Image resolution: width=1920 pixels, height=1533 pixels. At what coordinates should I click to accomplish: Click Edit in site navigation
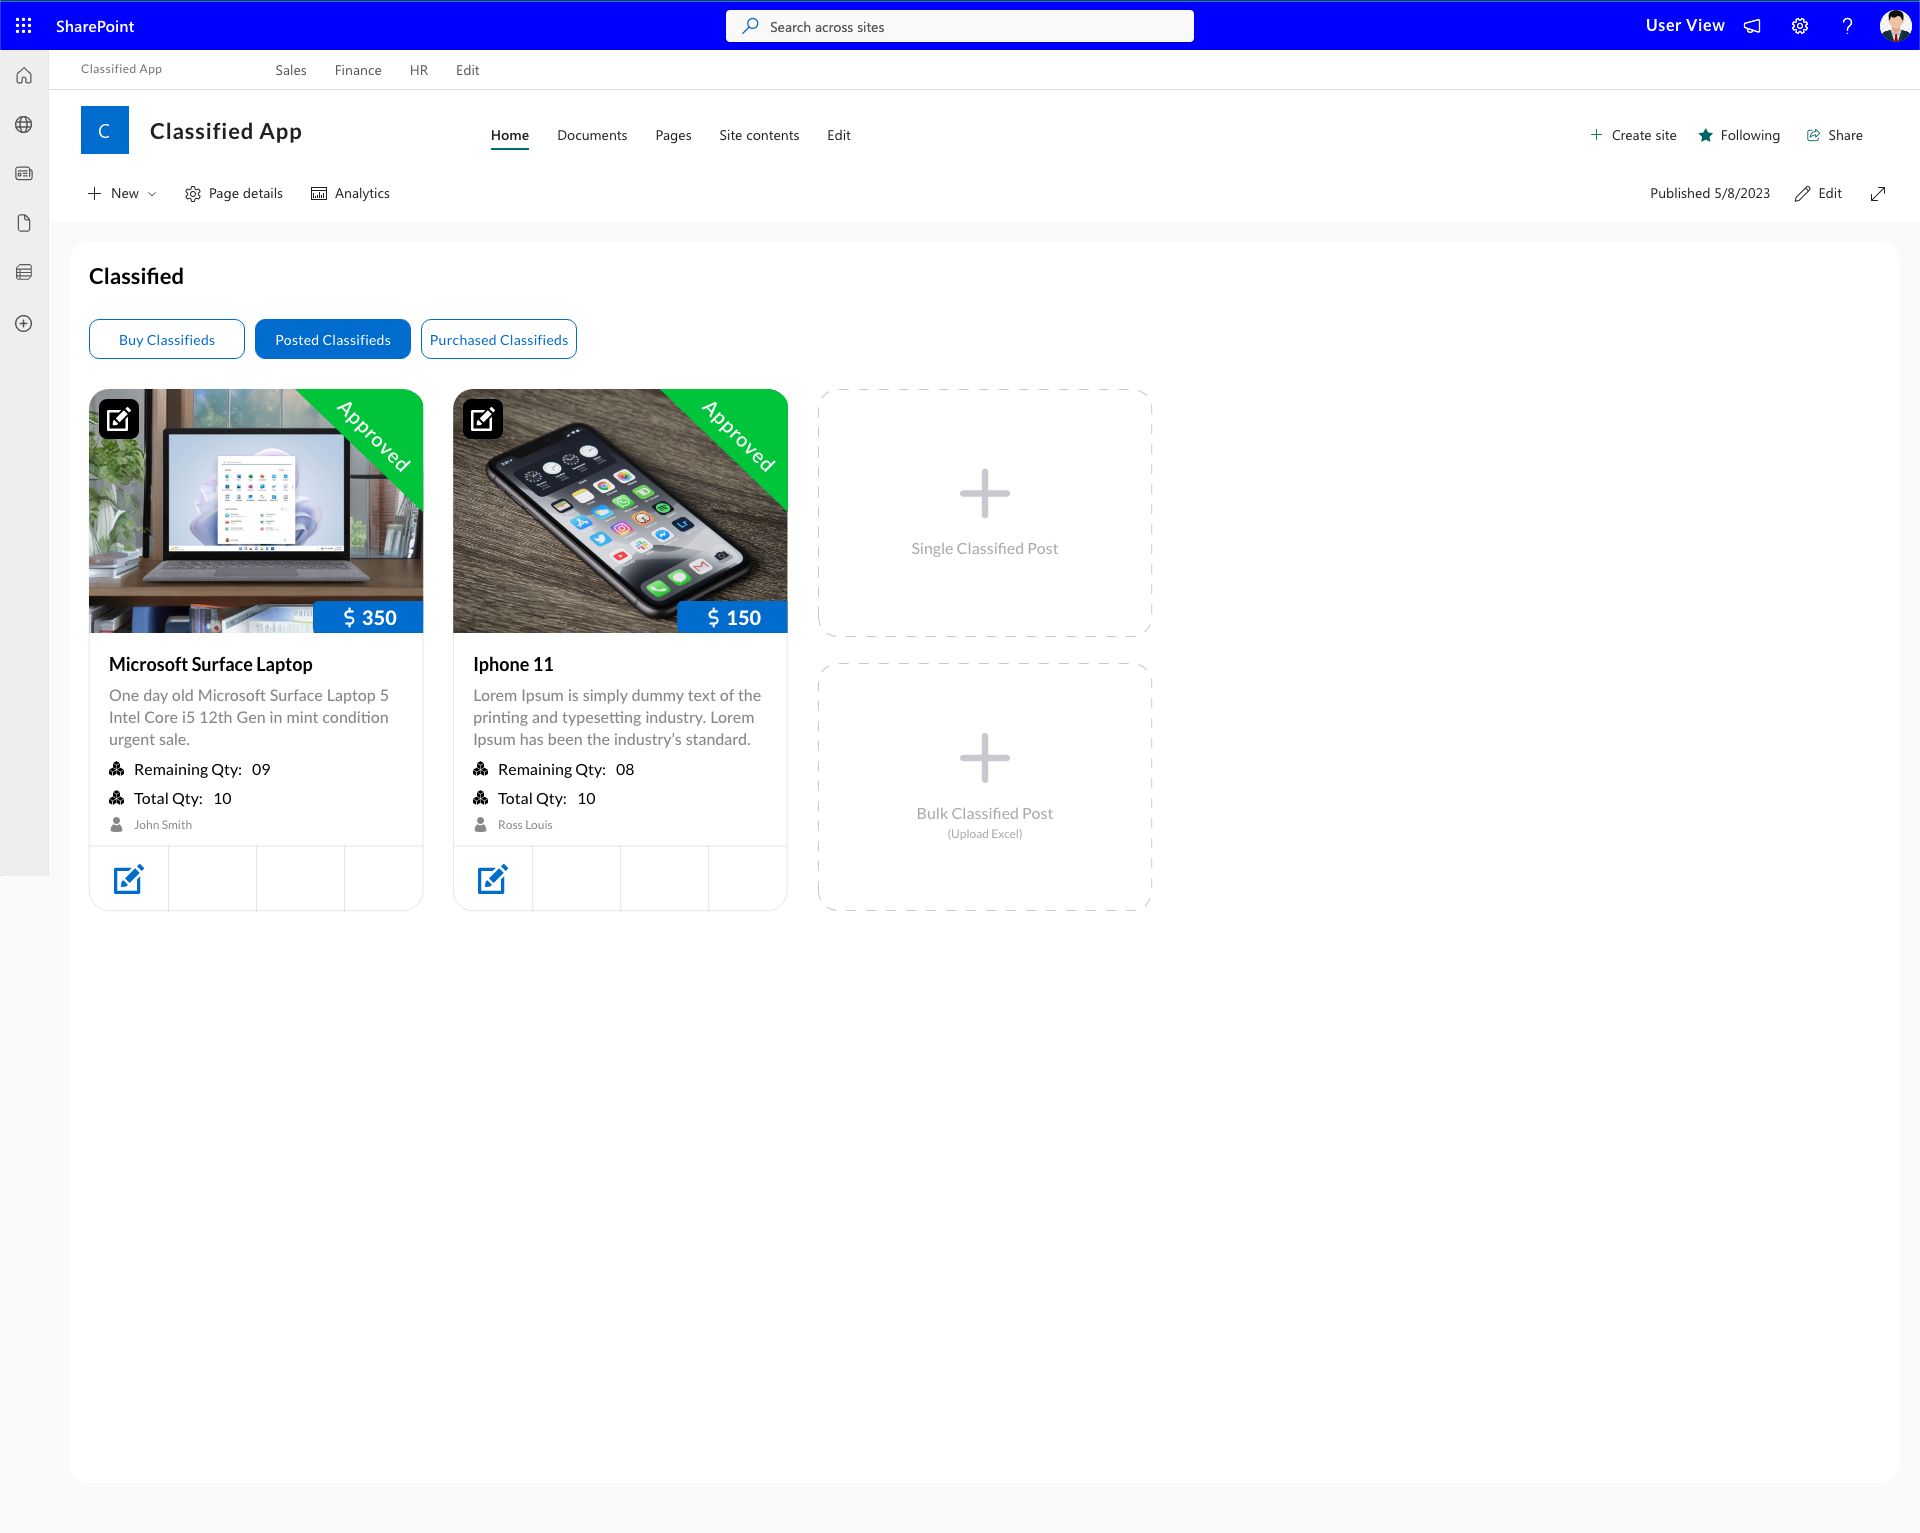(839, 136)
